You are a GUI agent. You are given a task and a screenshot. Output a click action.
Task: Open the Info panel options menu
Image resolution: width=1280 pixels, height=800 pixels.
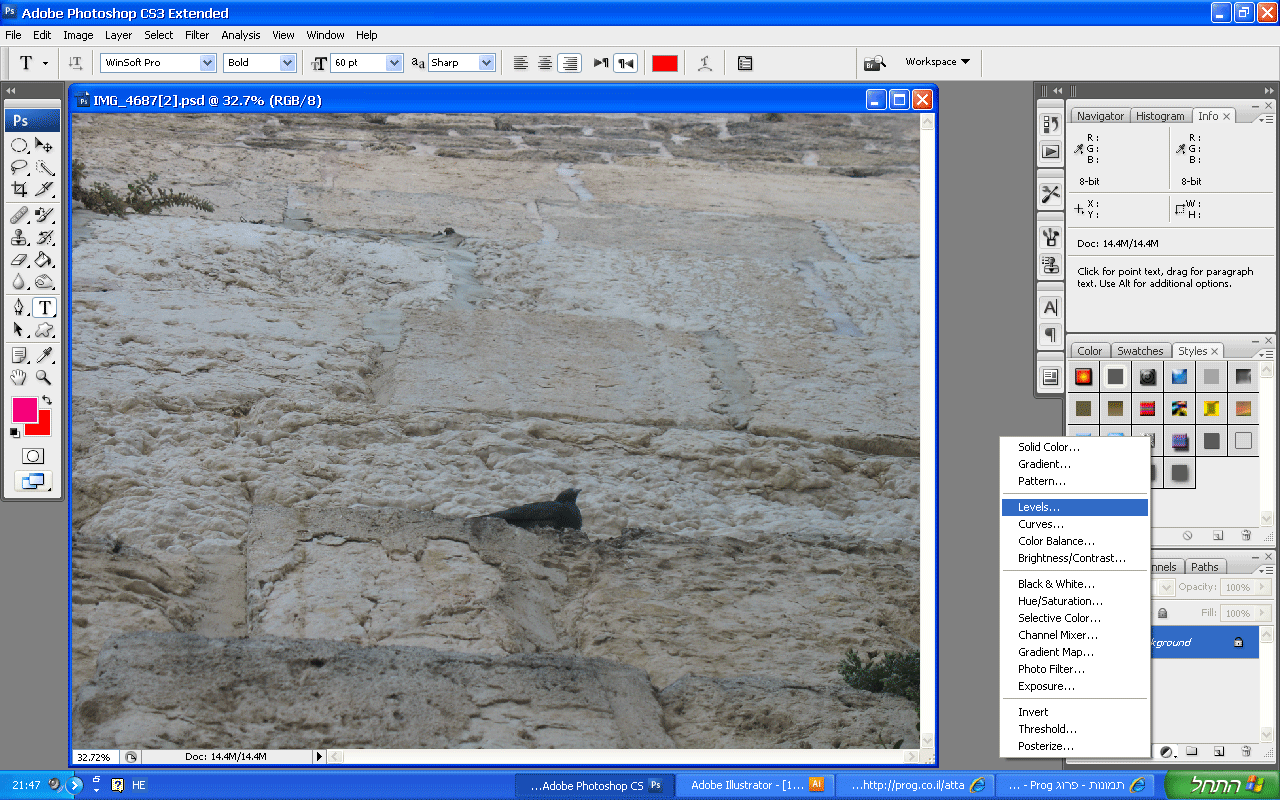point(1266,118)
